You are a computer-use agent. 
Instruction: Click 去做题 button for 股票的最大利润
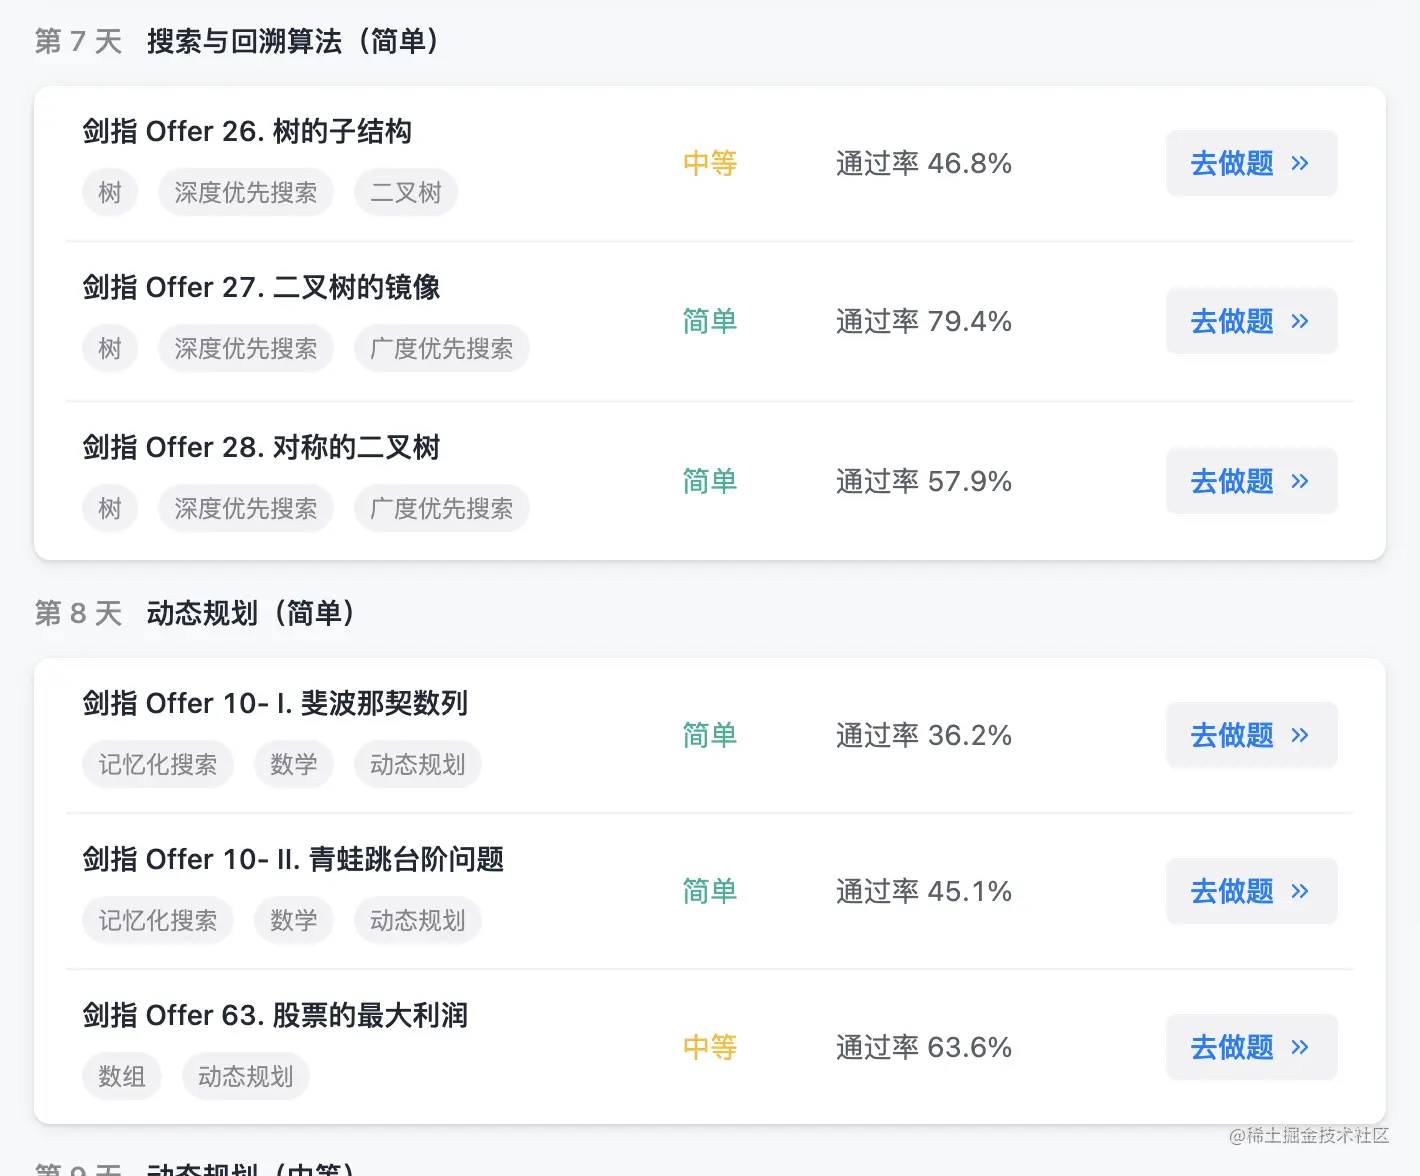tap(1250, 1047)
